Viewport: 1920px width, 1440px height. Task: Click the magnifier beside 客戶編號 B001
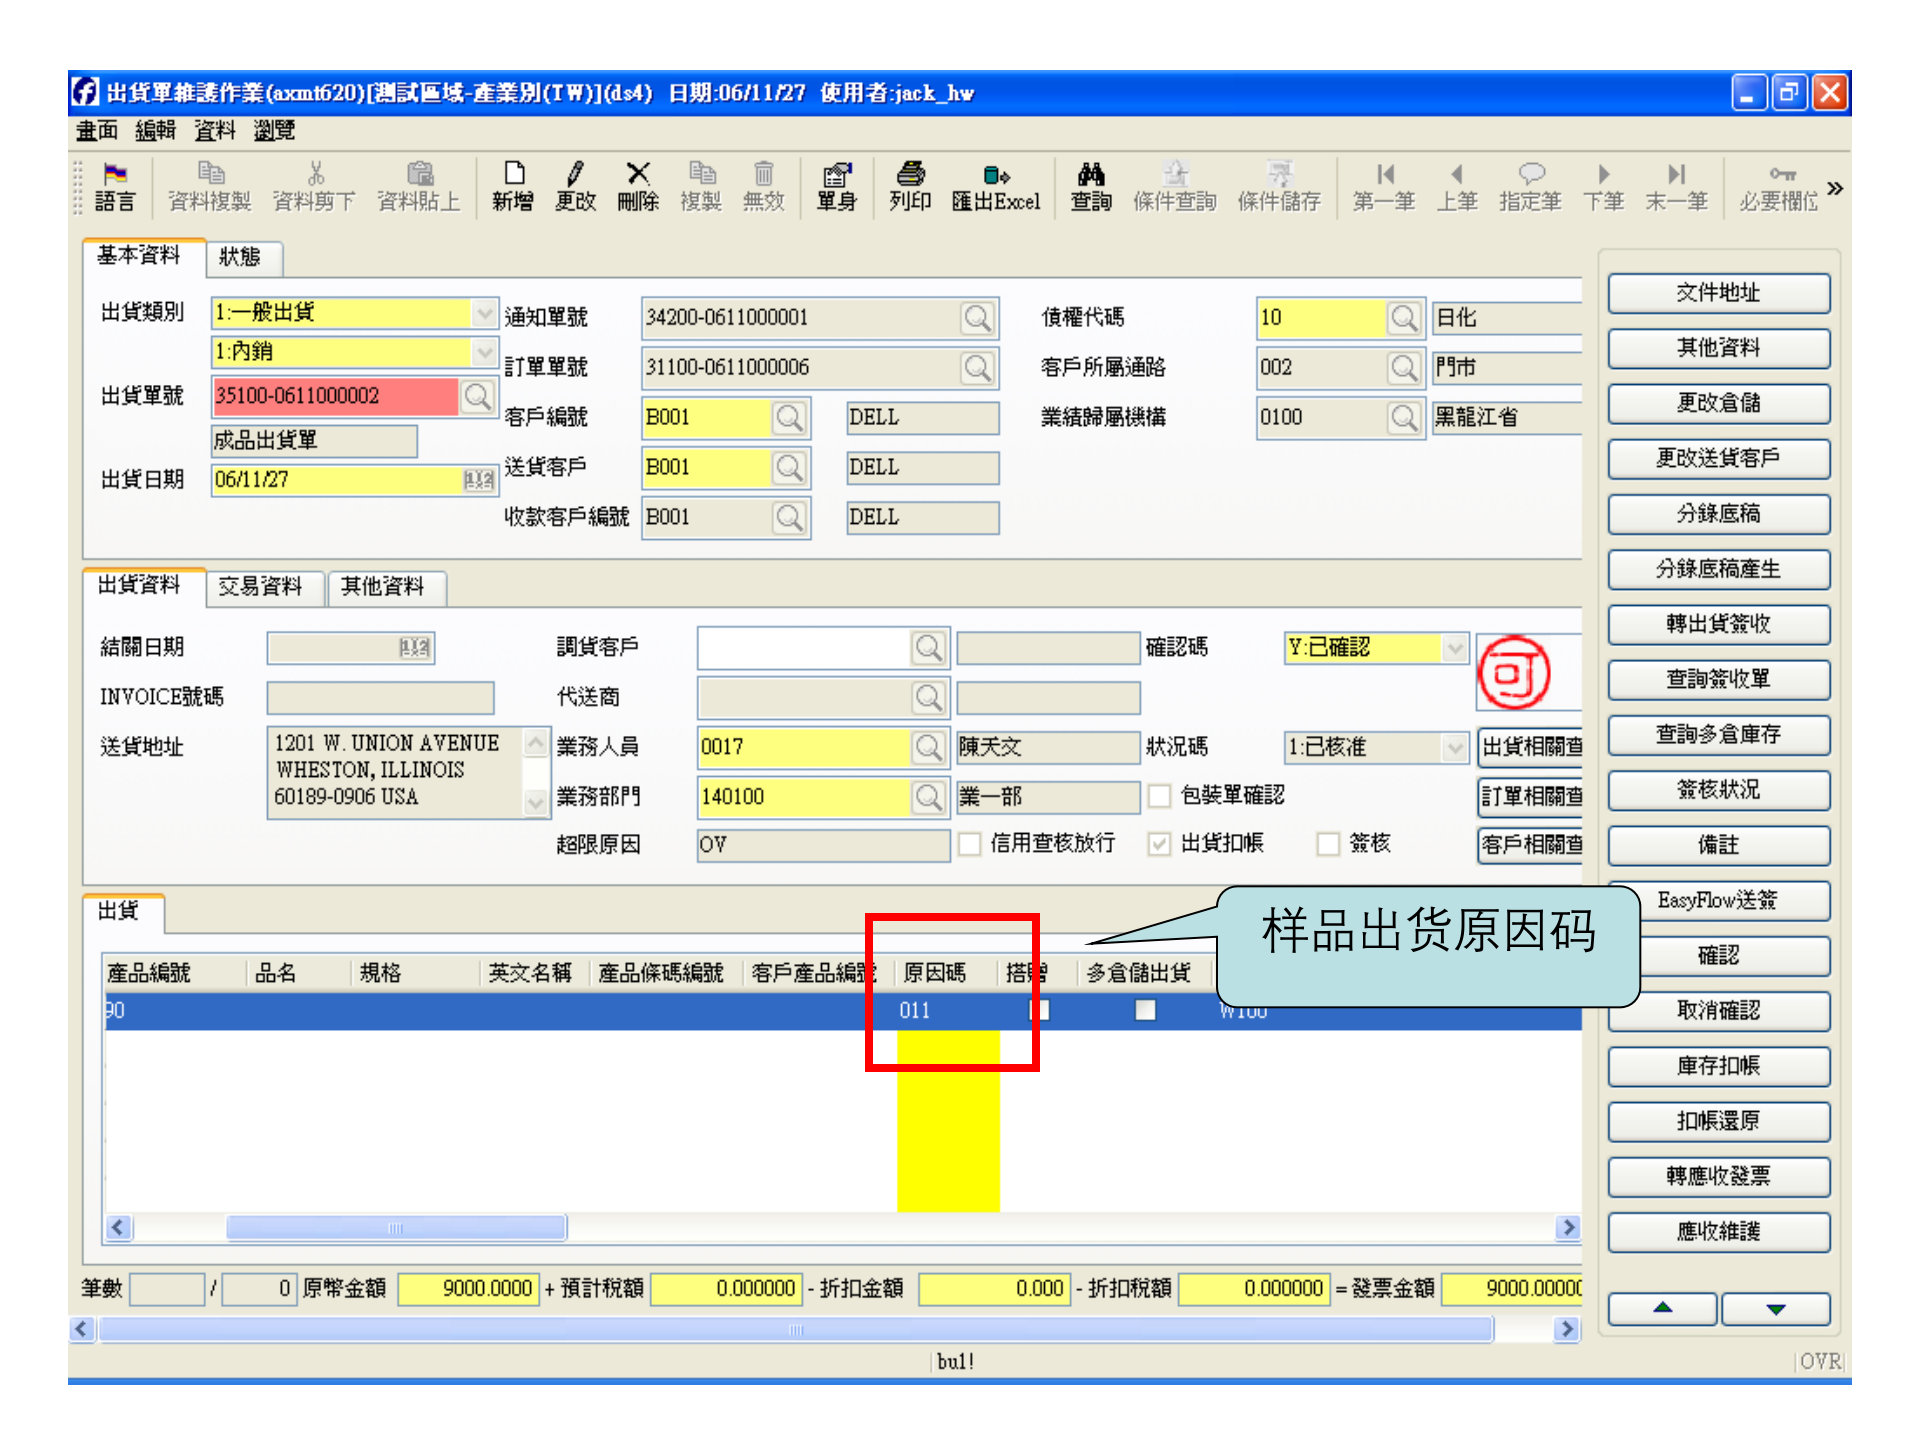(x=790, y=418)
